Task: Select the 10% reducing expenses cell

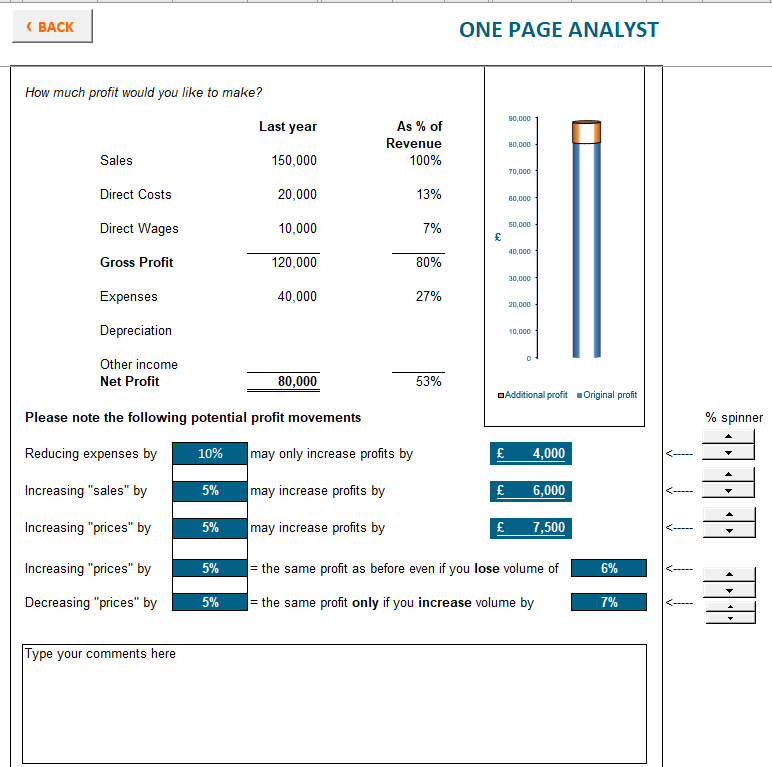Action: (x=210, y=454)
